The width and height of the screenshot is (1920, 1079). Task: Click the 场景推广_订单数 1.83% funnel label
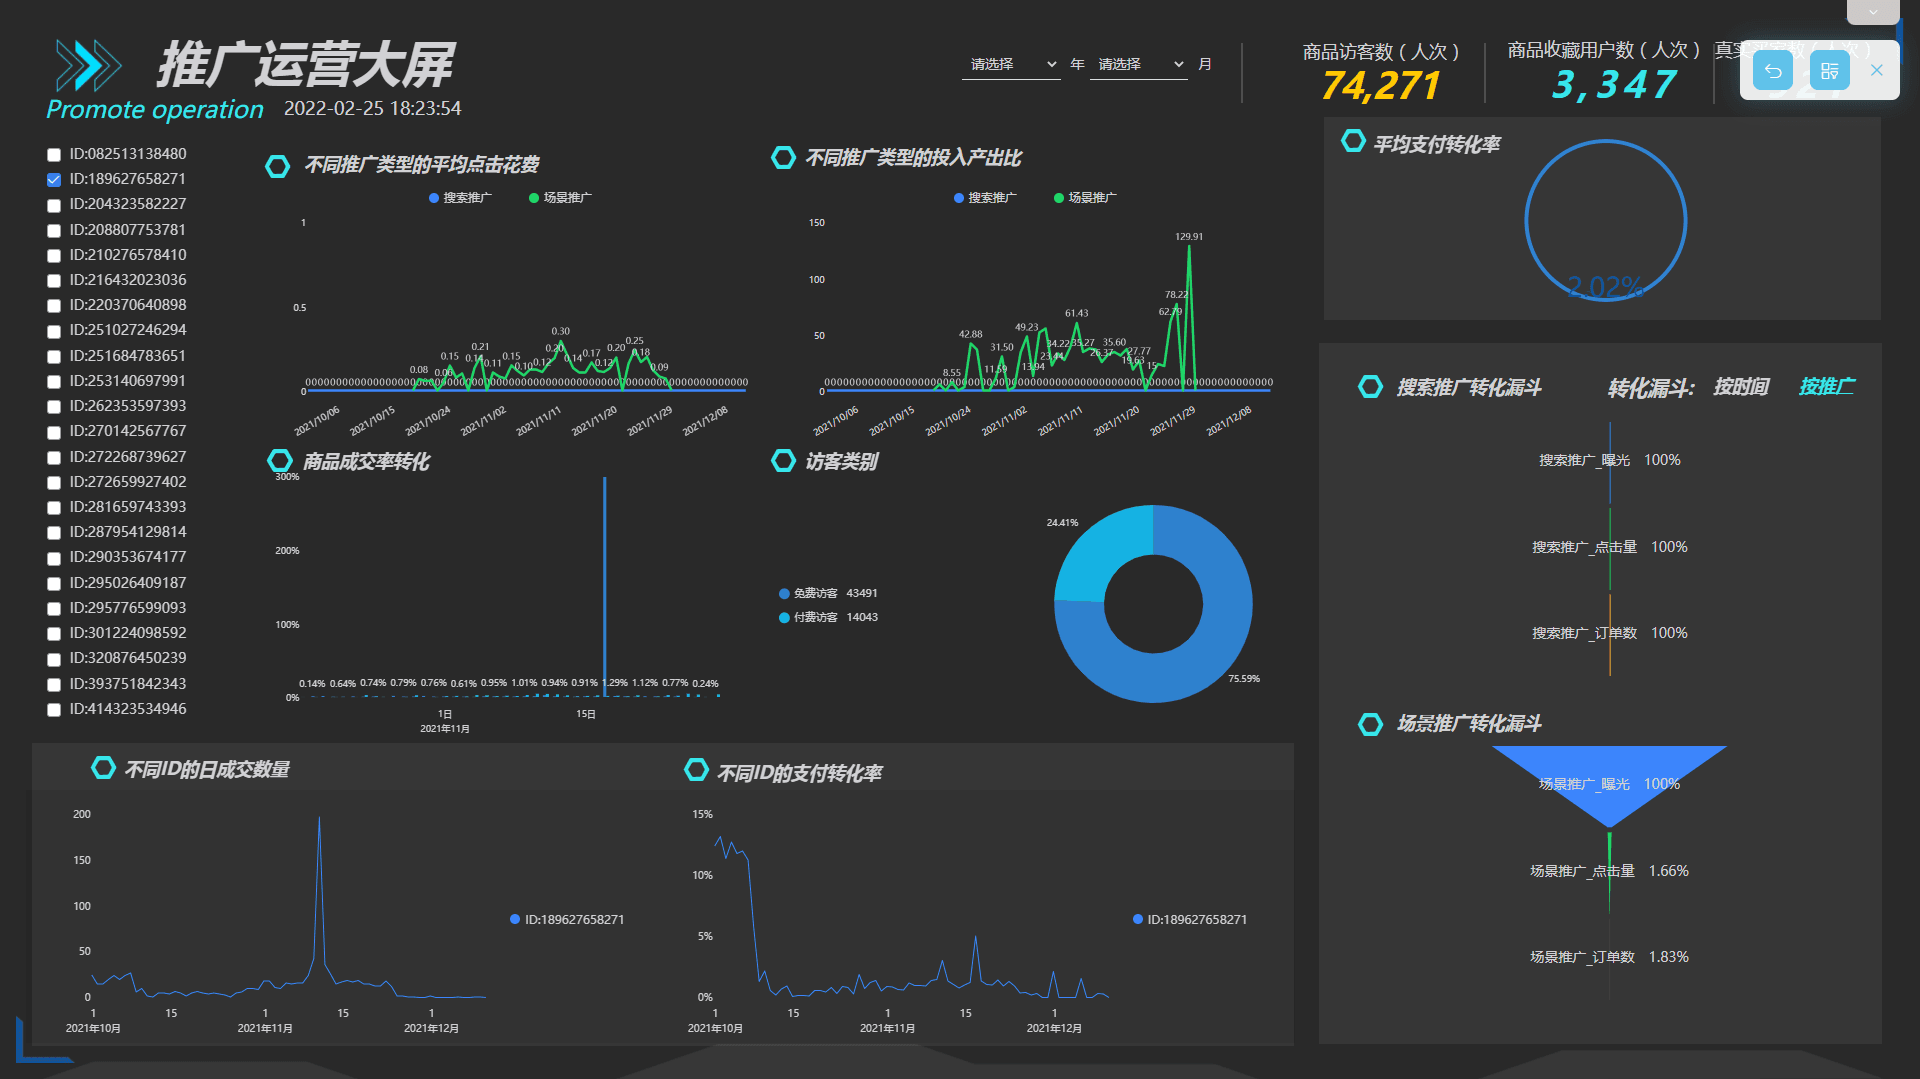[x=1609, y=957]
